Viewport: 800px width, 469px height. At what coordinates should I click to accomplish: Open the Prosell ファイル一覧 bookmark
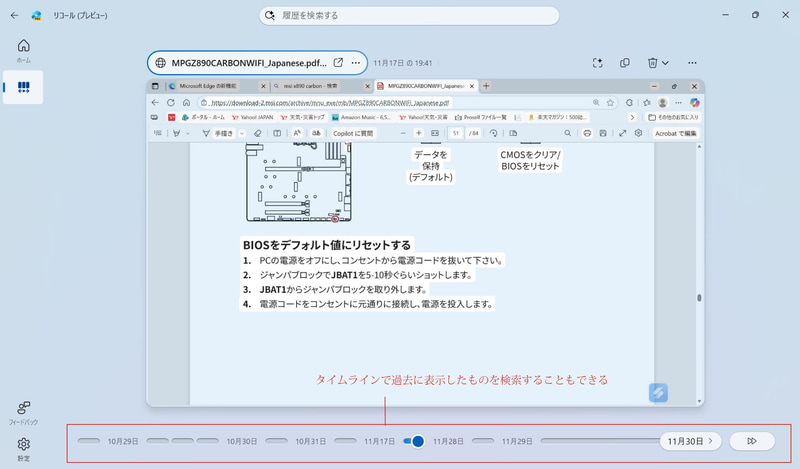tap(481, 117)
